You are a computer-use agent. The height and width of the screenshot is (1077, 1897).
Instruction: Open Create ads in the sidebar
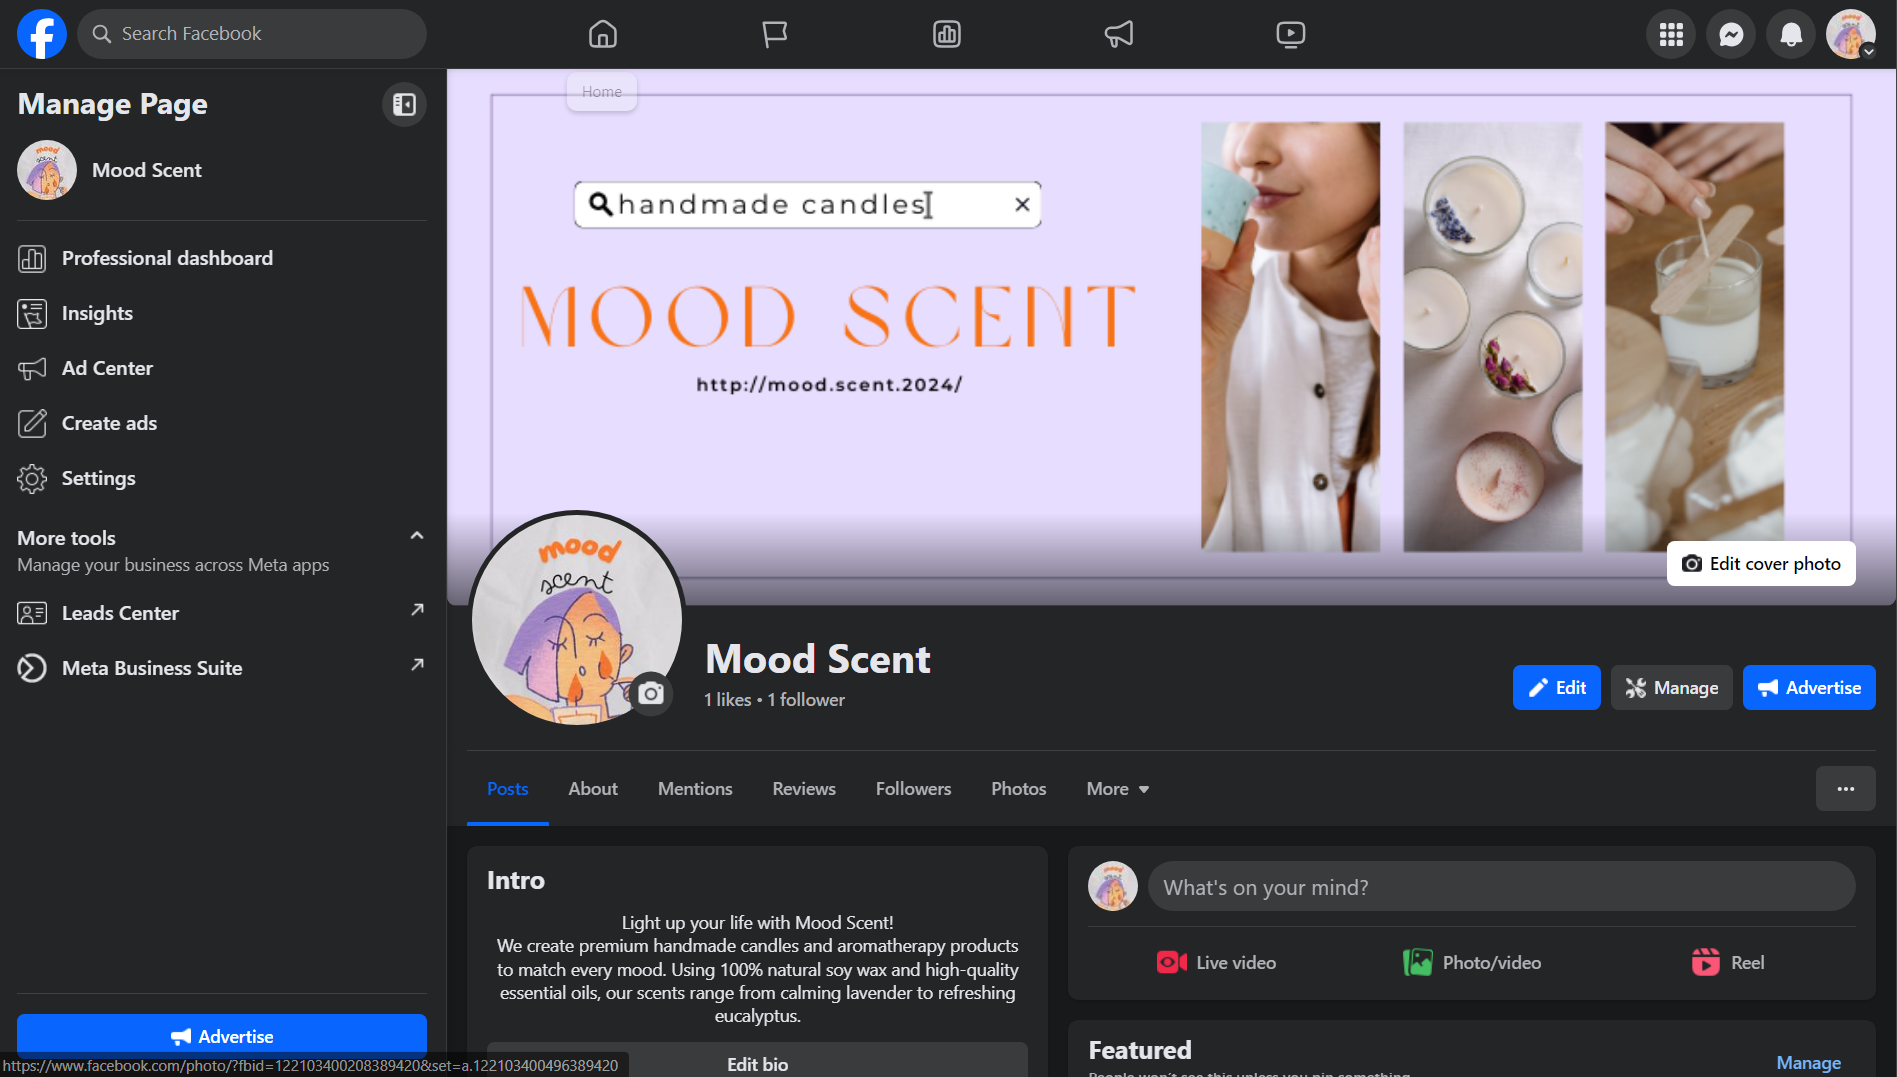tap(222, 423)
